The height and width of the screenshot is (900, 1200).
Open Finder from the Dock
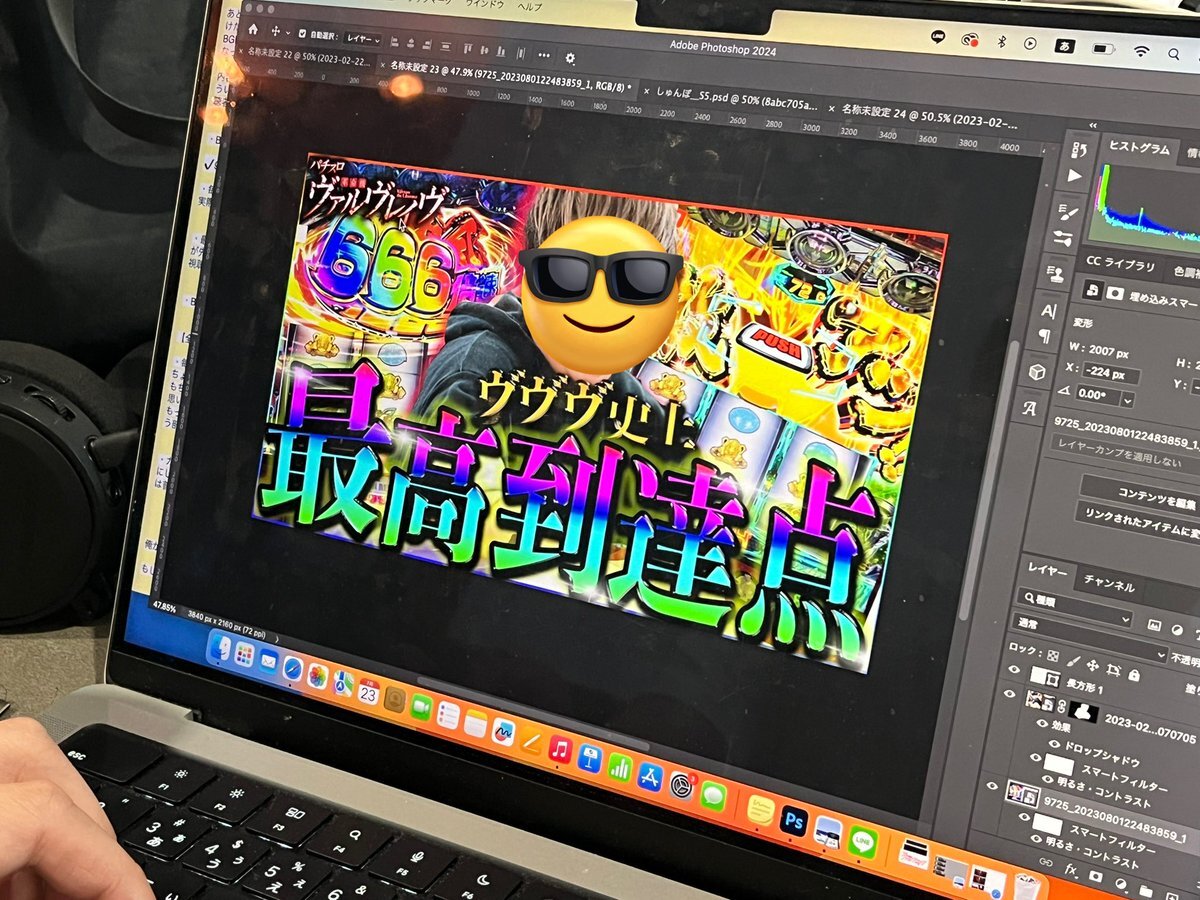(x=220, y=649)
